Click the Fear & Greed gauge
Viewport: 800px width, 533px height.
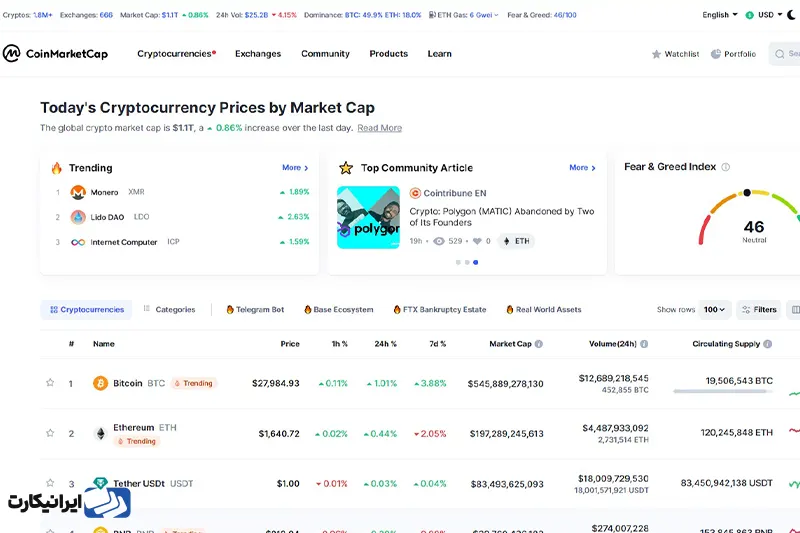click(749, 217)
